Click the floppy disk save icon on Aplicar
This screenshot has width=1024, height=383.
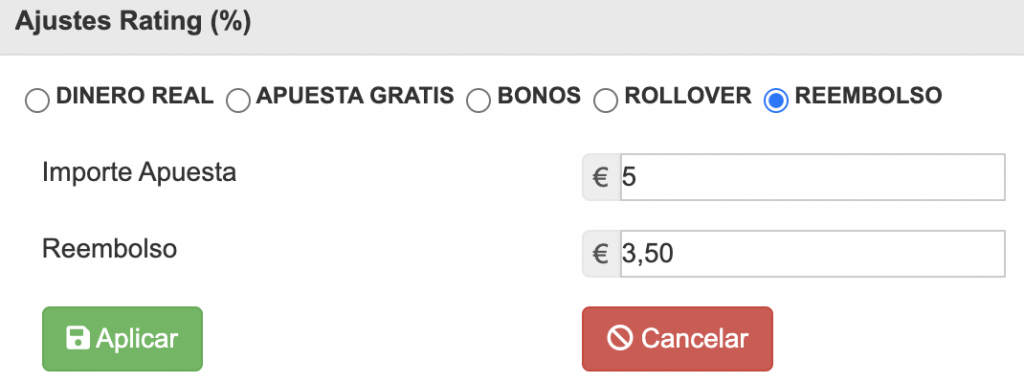(x=78, y=339)
